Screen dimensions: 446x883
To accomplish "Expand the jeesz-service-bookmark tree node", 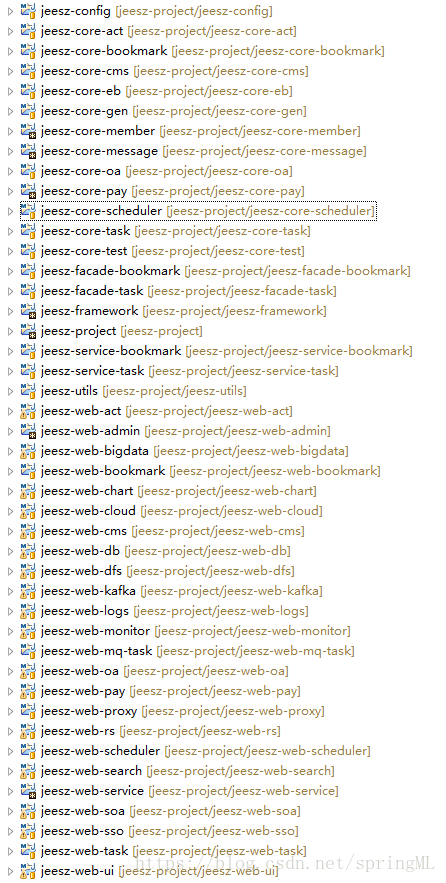I will 10,351.
